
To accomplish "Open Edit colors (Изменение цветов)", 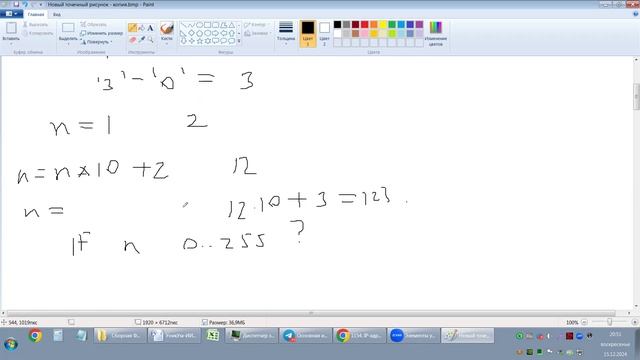I will point(436,33).
